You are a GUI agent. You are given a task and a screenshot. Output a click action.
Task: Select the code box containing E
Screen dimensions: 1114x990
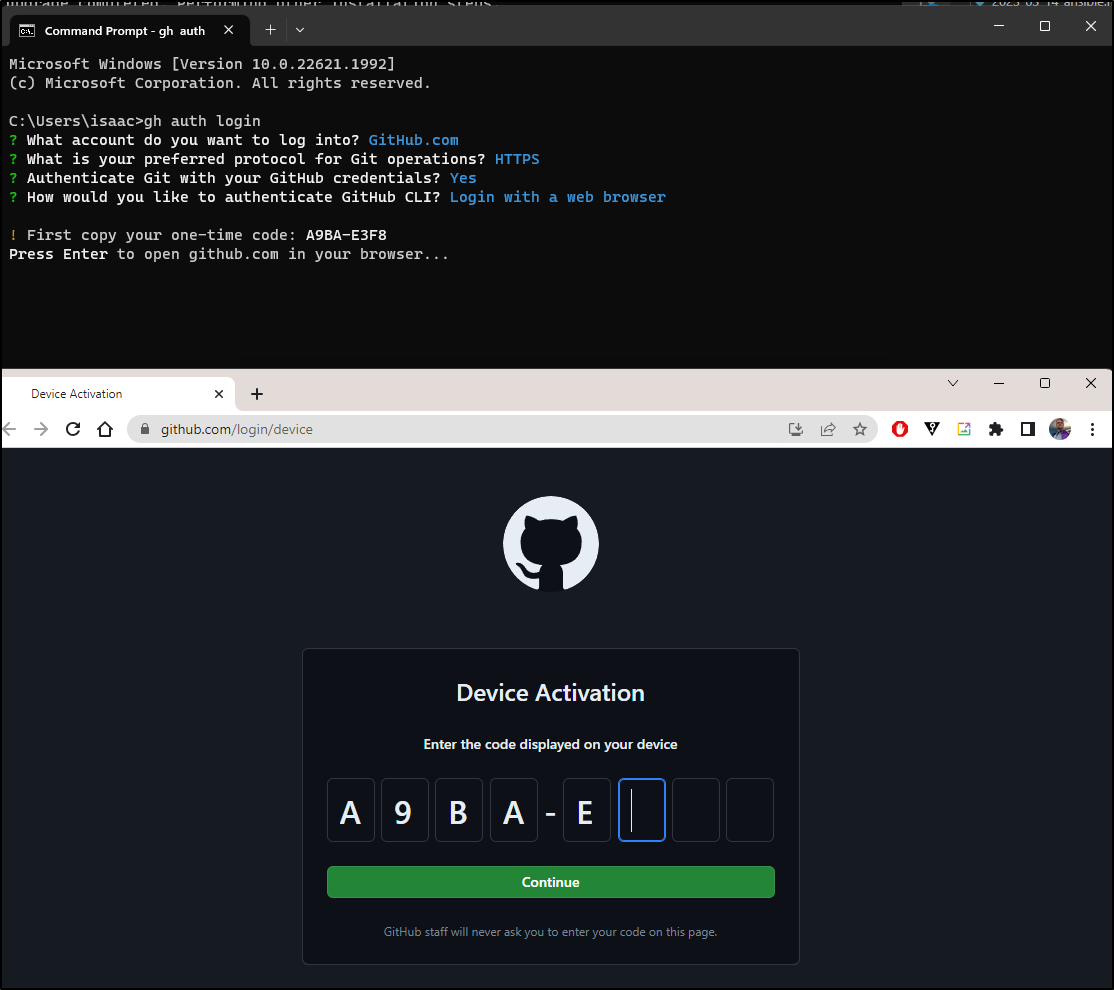[587, 810]
